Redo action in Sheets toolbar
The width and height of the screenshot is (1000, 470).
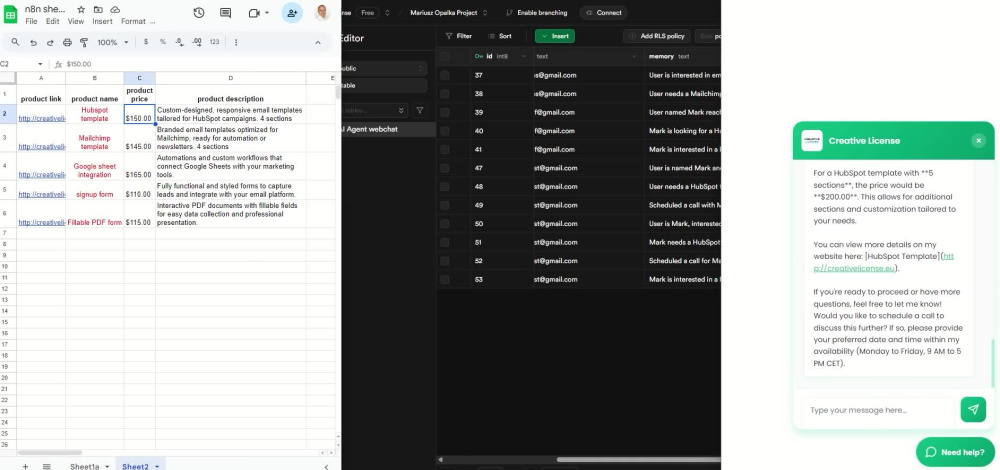coord(50,42)
